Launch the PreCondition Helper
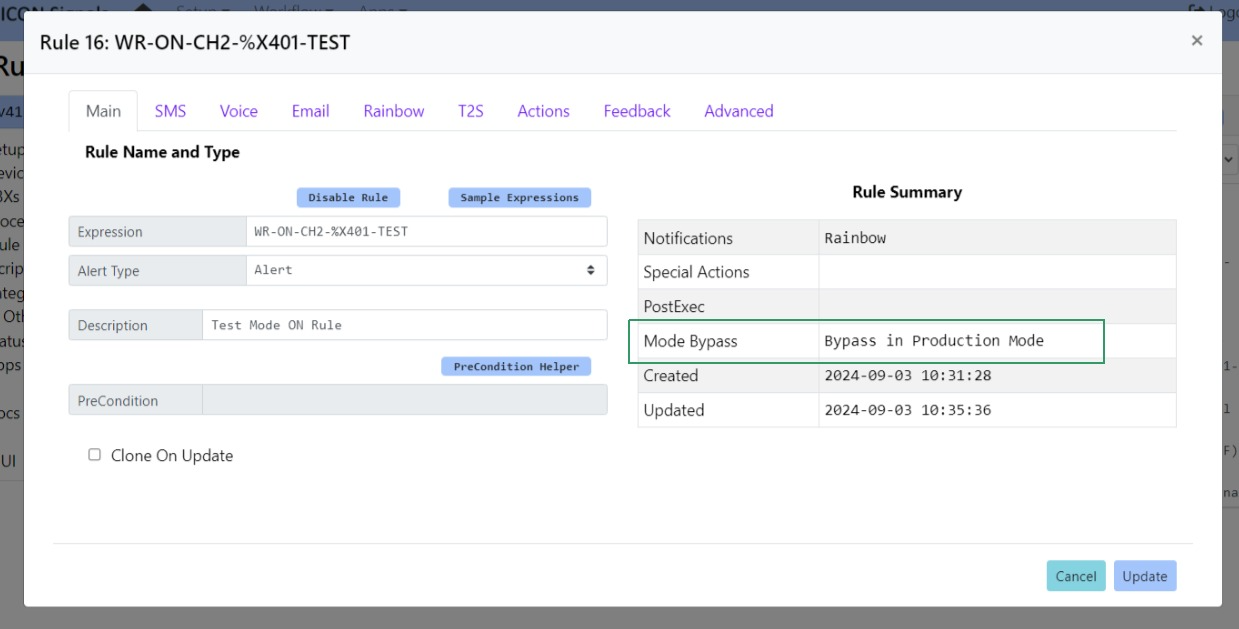The height and width of the screenshot is (629, 1239). [516, 366]
